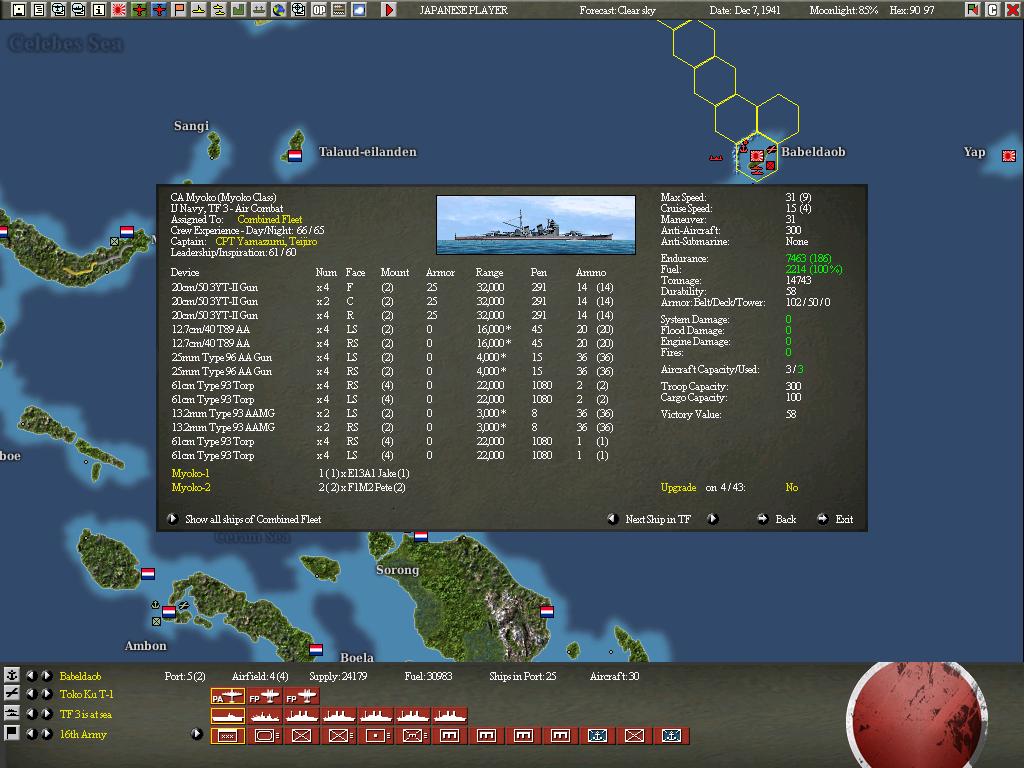Viewport: 1024px width, 768px height.
Task: Open the 16th Army link
Action: click(x=83, y=734)
